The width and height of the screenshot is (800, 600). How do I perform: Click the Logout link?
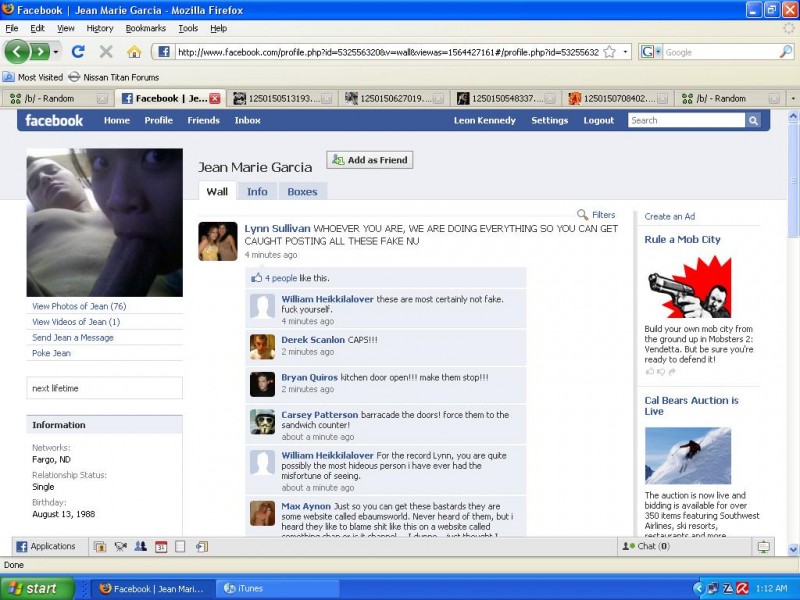coord(598,120)
